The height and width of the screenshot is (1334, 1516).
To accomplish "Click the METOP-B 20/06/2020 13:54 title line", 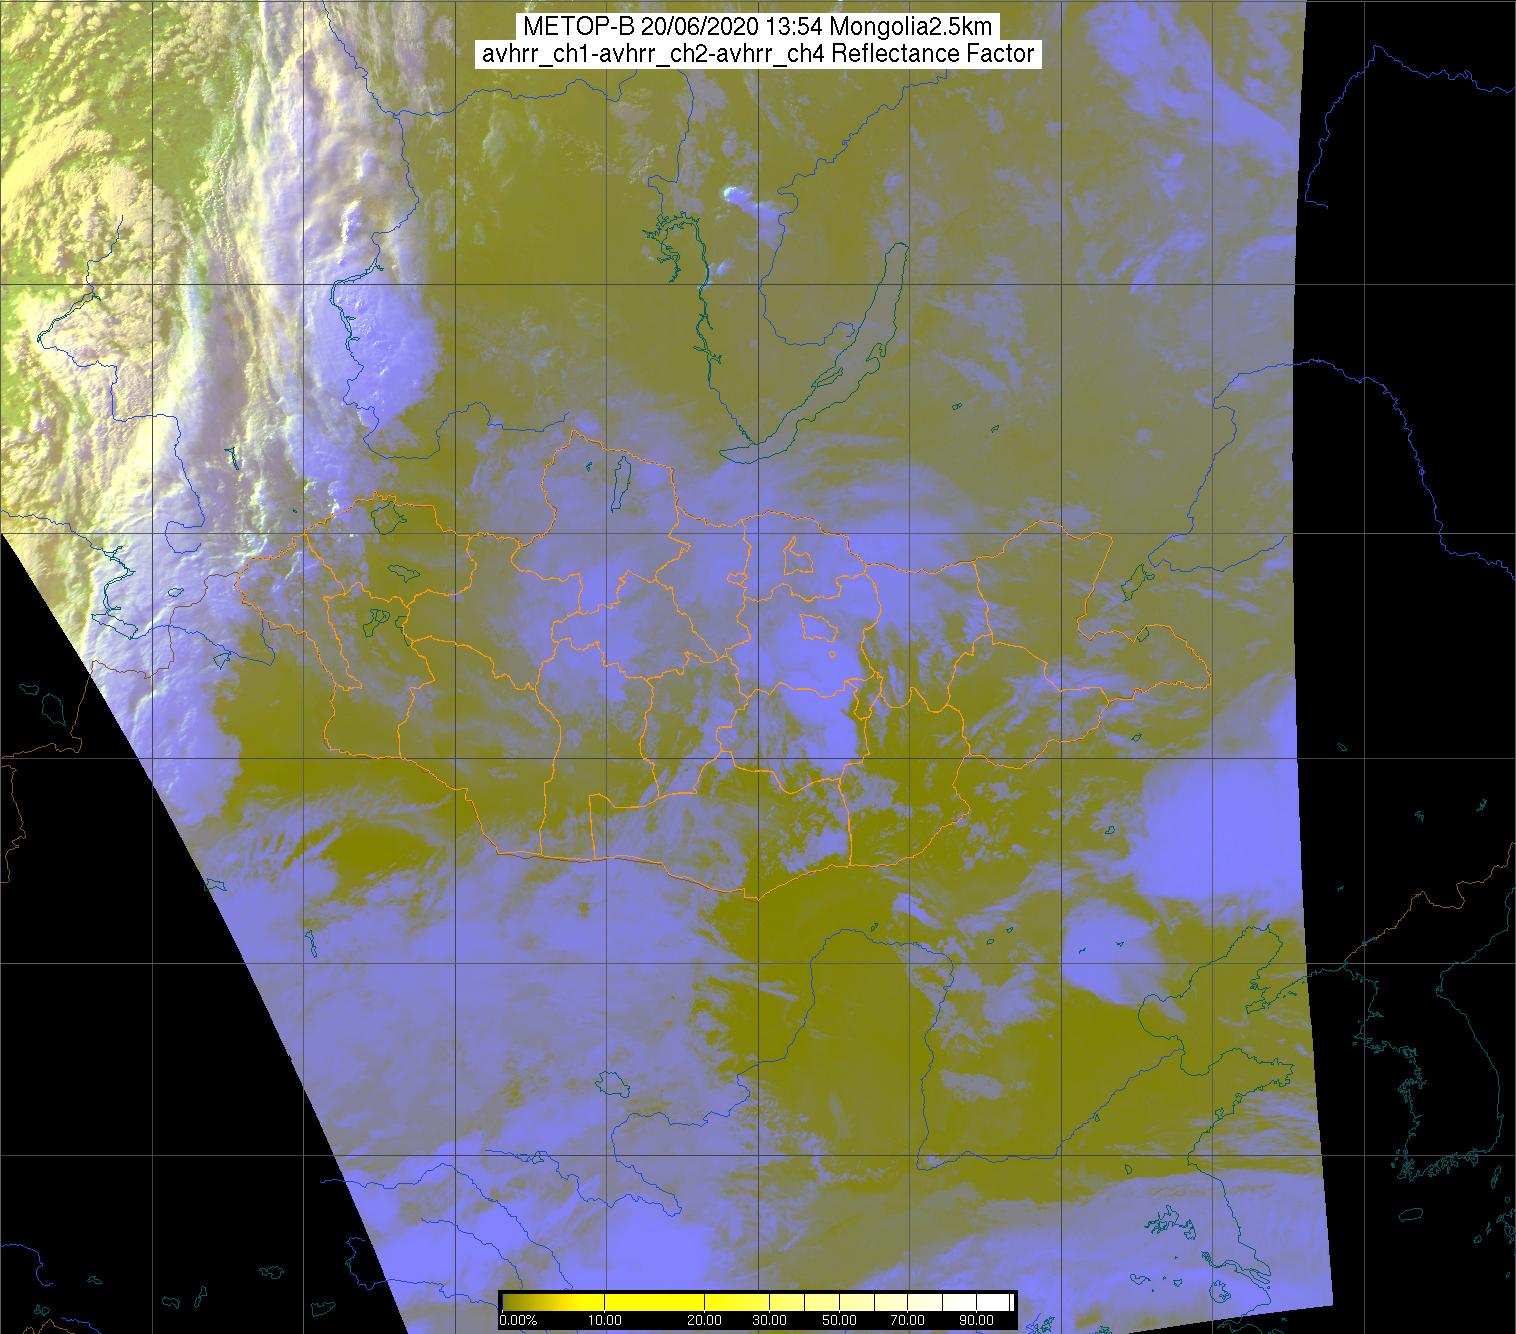I will tap(757, 26).
